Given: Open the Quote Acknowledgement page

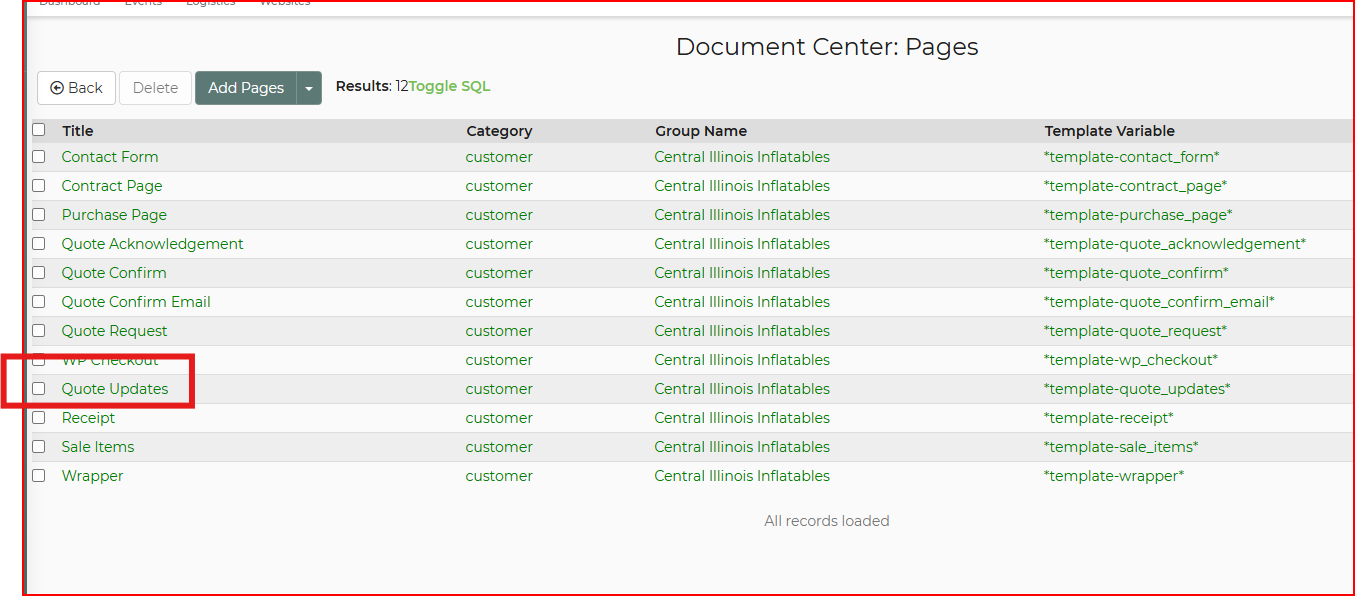Looking at the screenshot, I should 152,244.
